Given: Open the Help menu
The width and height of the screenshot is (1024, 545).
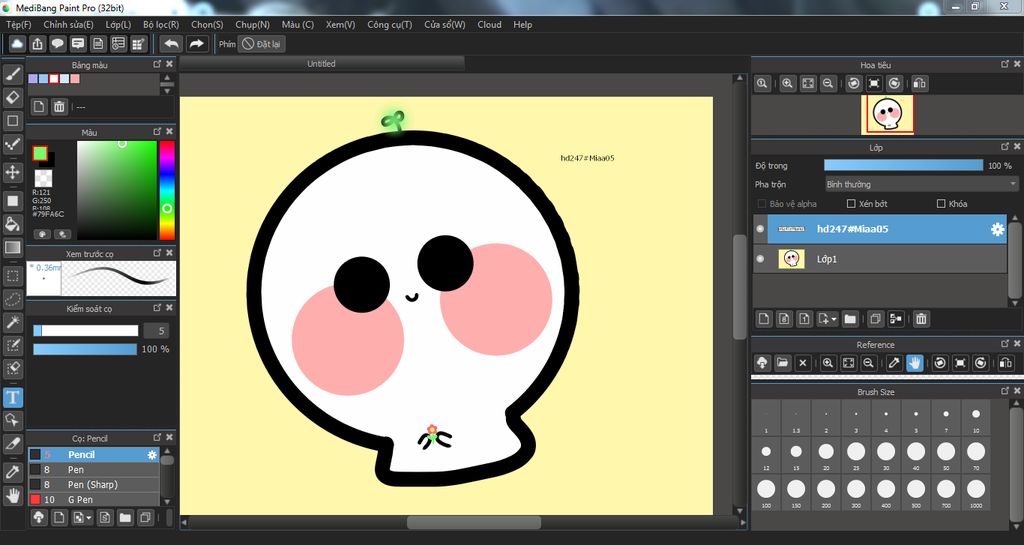Looking at the screenshot, I should (x=522, y=24).
